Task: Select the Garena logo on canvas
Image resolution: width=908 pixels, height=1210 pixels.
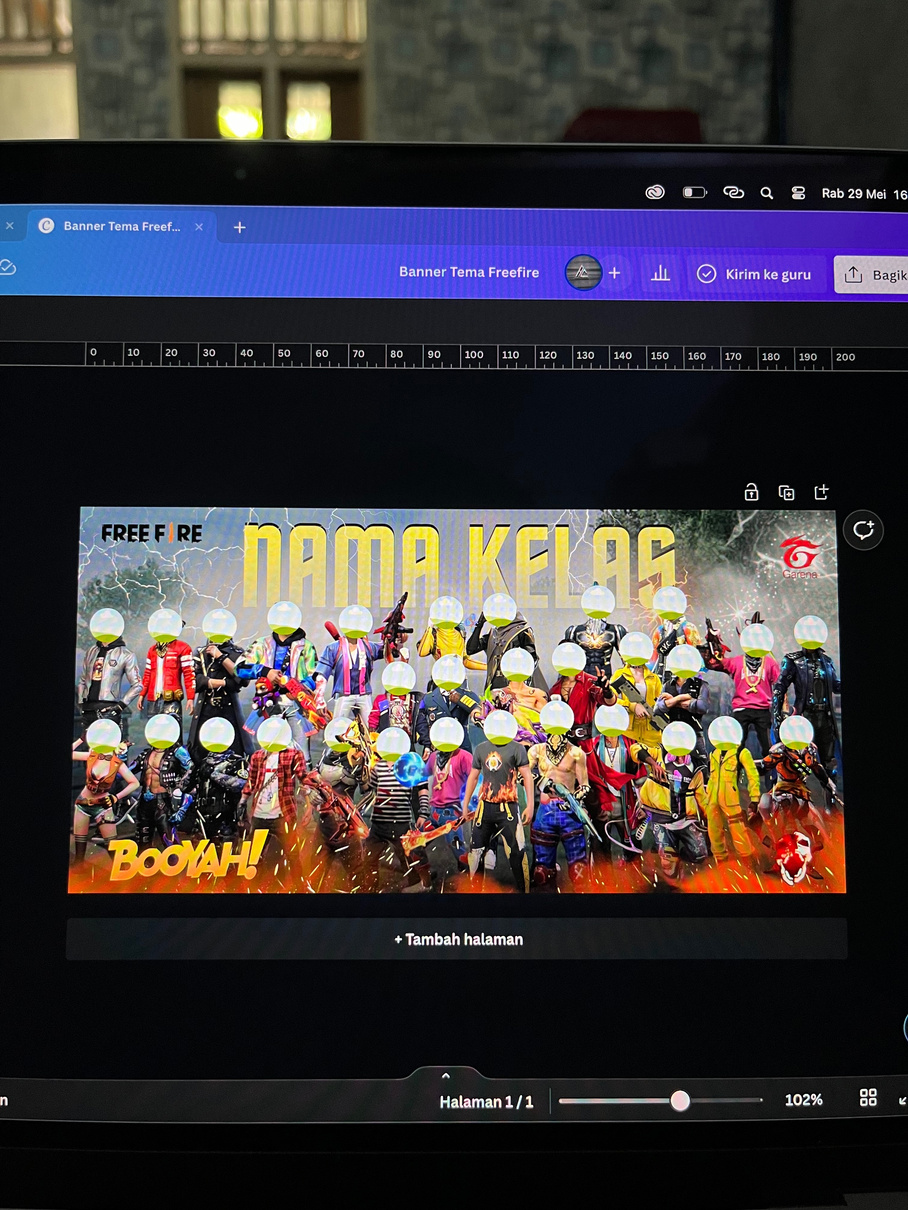Action: coord(800,558)
